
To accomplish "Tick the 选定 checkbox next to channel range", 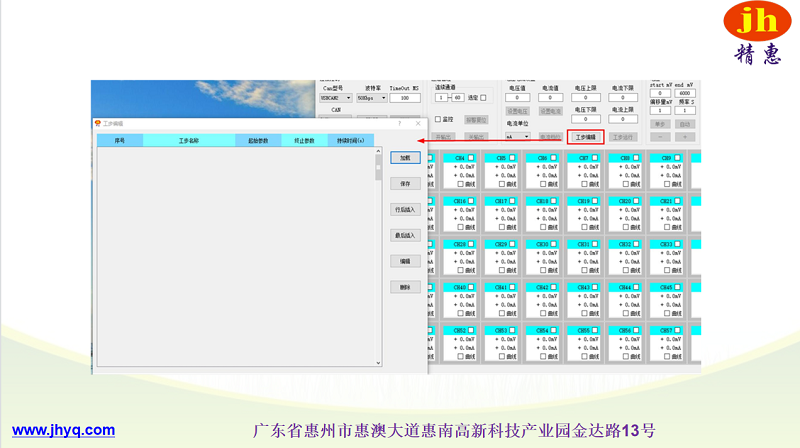I will tap(484, 98).
